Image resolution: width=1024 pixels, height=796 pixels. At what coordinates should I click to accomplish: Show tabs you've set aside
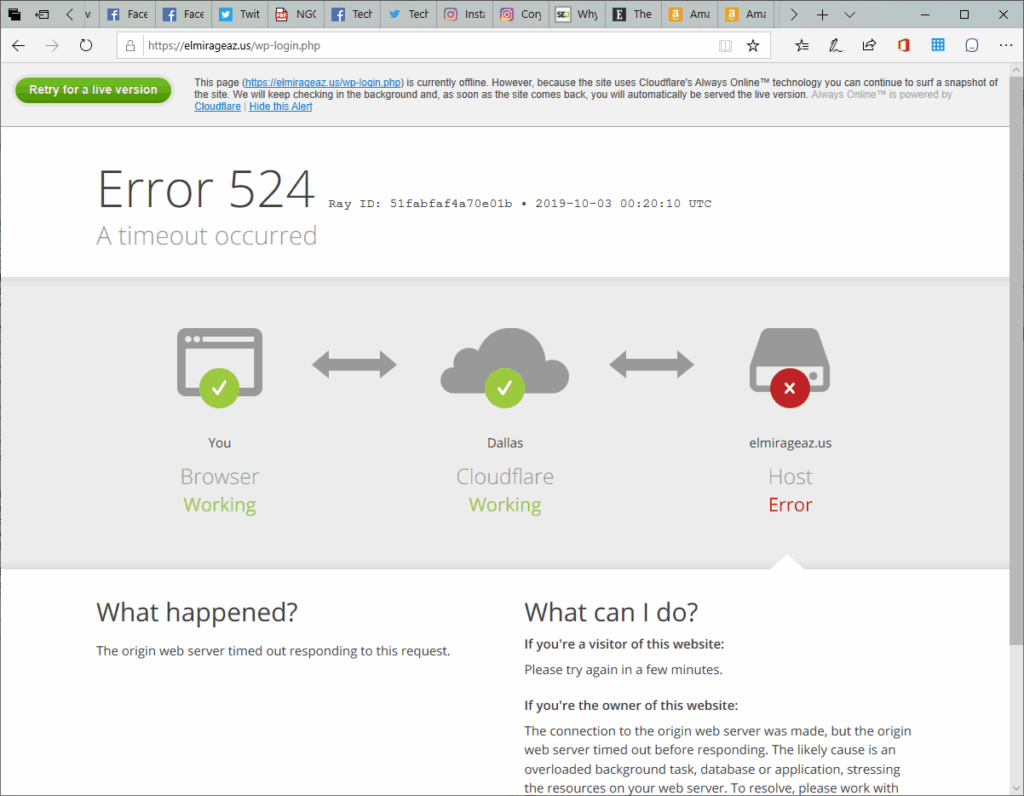[14, 14]
